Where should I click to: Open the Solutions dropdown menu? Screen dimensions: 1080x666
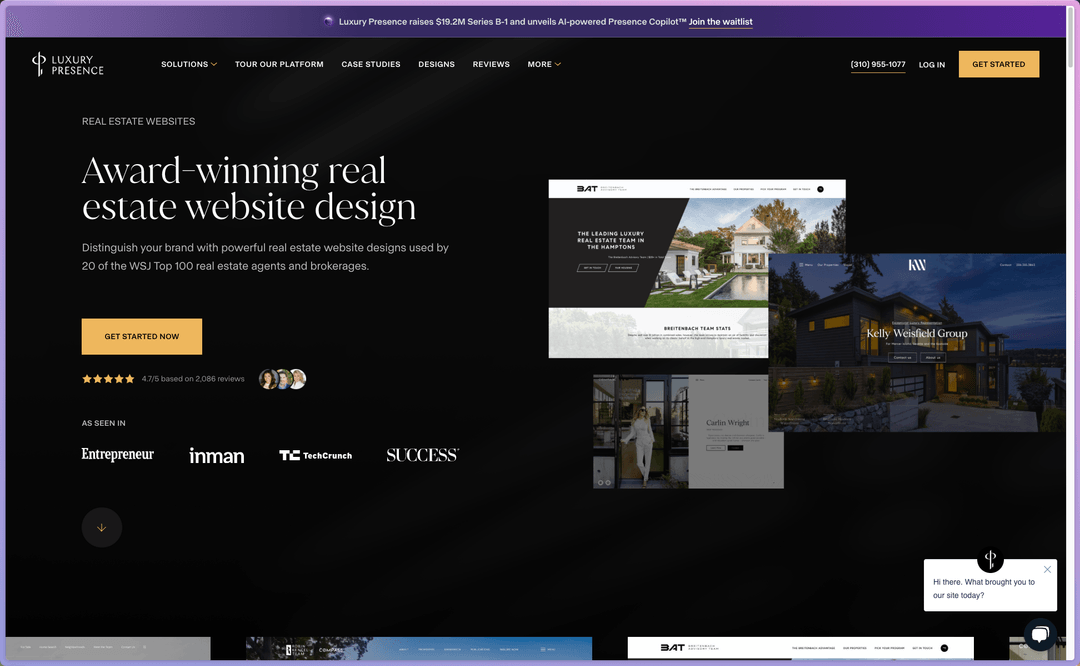click(189, 64)
